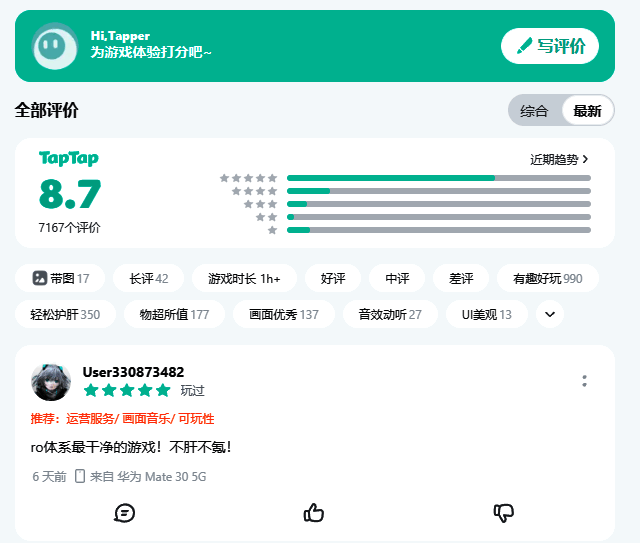
Task: Select the 物超所值 177 tag
Action: [x=174, y=314]
